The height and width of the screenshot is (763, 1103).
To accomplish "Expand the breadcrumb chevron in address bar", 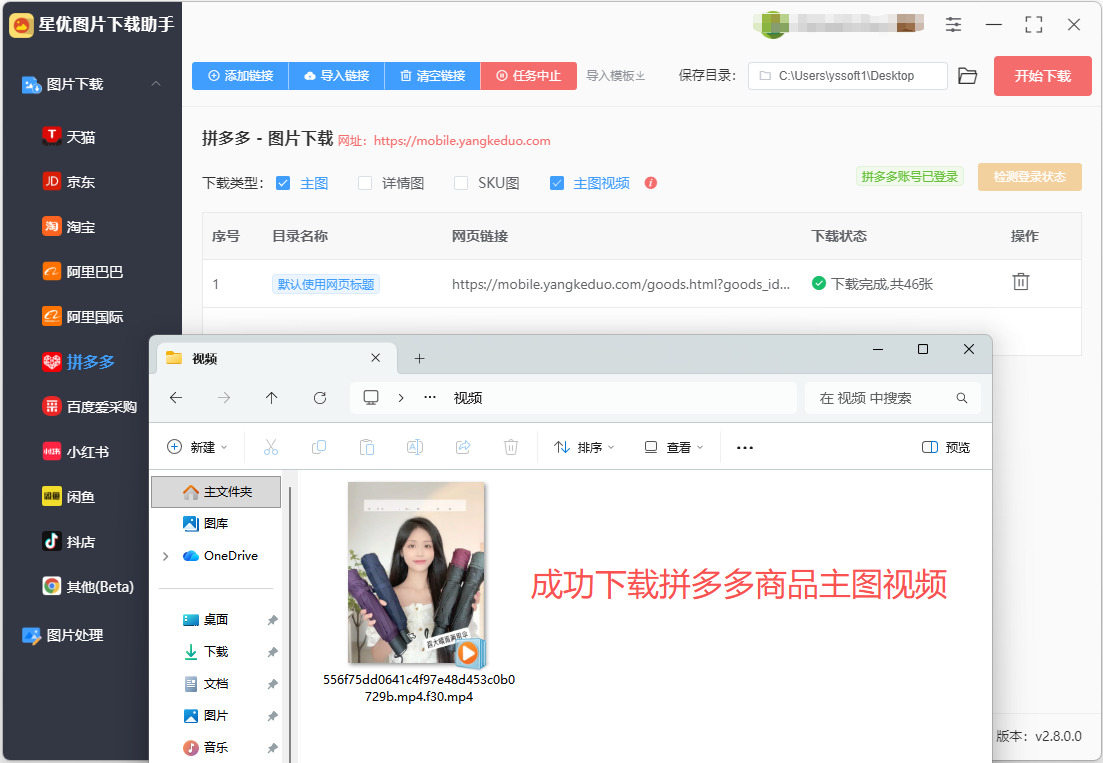I will tap(401, 398).
